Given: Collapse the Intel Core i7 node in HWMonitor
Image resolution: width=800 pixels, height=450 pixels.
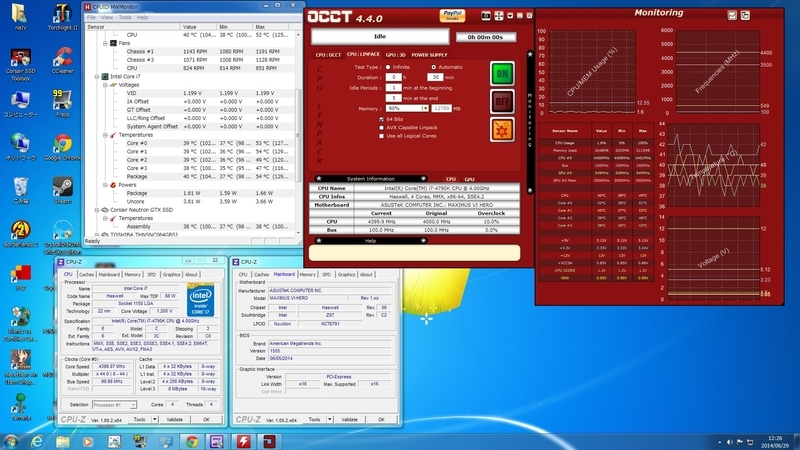Looking at the screenshot, I should tap(97, 77).
